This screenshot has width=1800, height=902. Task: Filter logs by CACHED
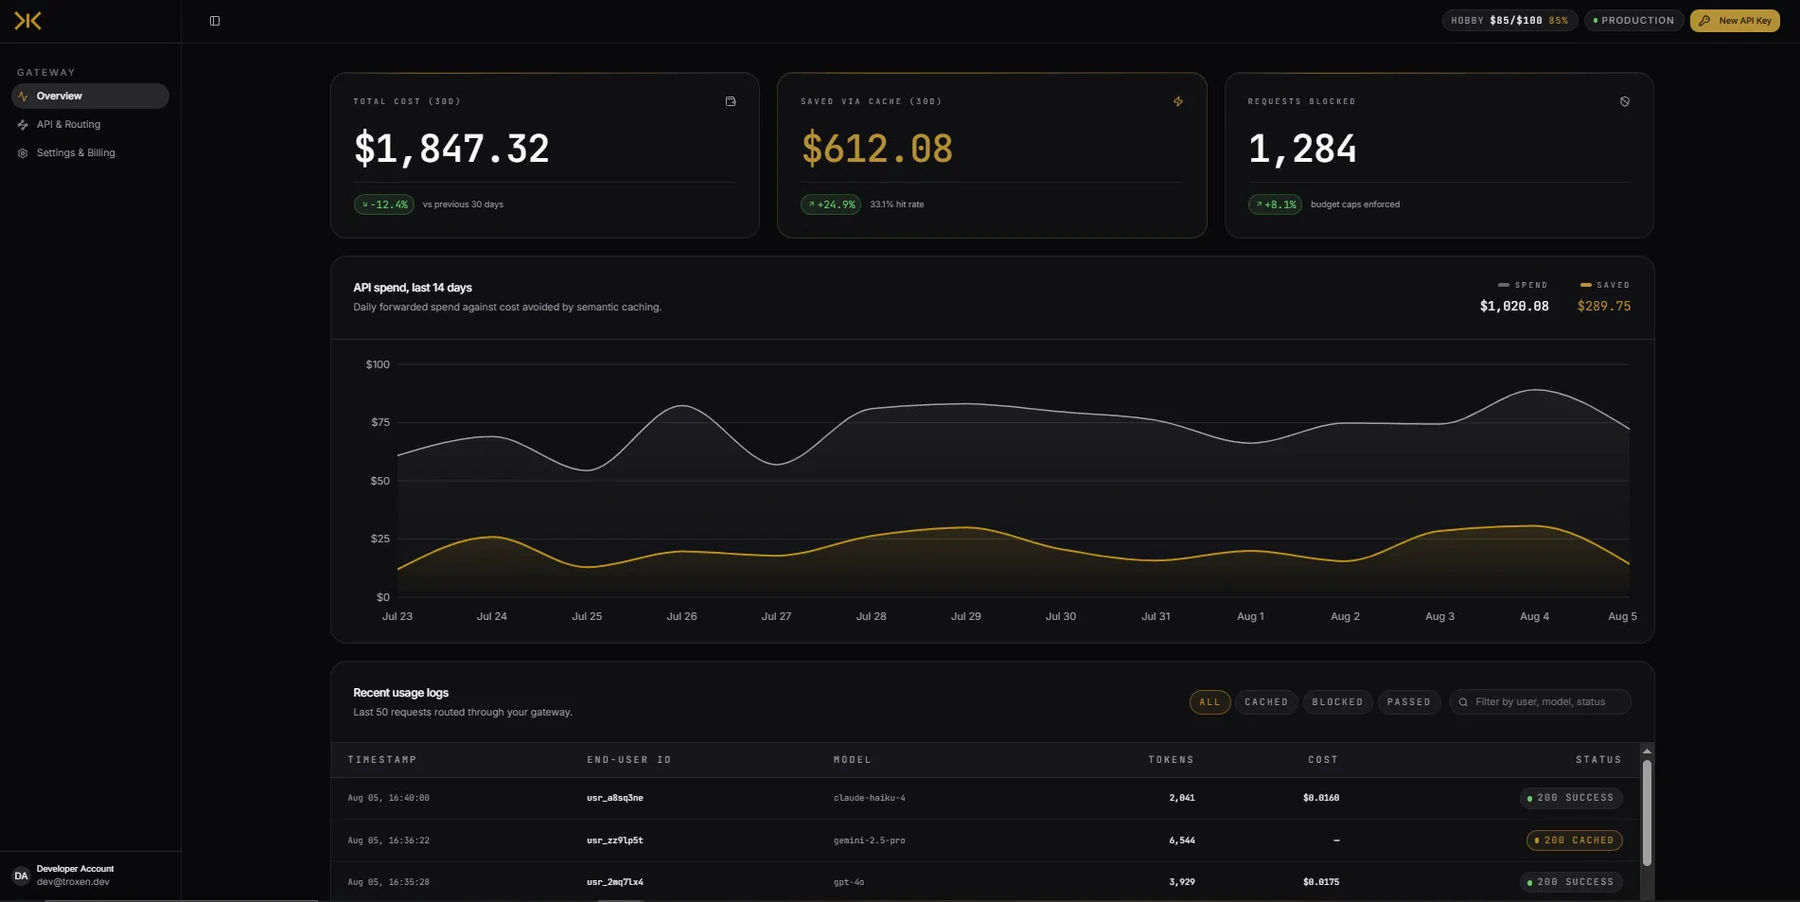tap(1266, 702)
